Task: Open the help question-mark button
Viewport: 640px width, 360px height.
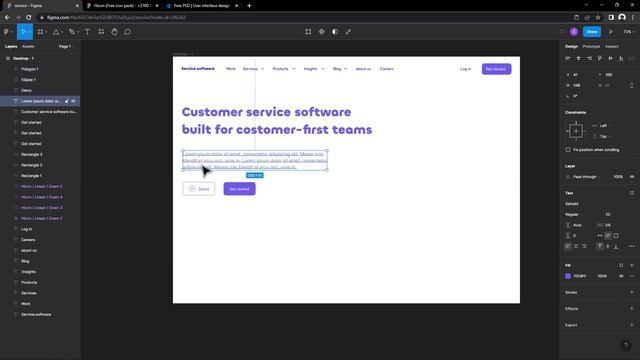Action: tap(626, 346)
